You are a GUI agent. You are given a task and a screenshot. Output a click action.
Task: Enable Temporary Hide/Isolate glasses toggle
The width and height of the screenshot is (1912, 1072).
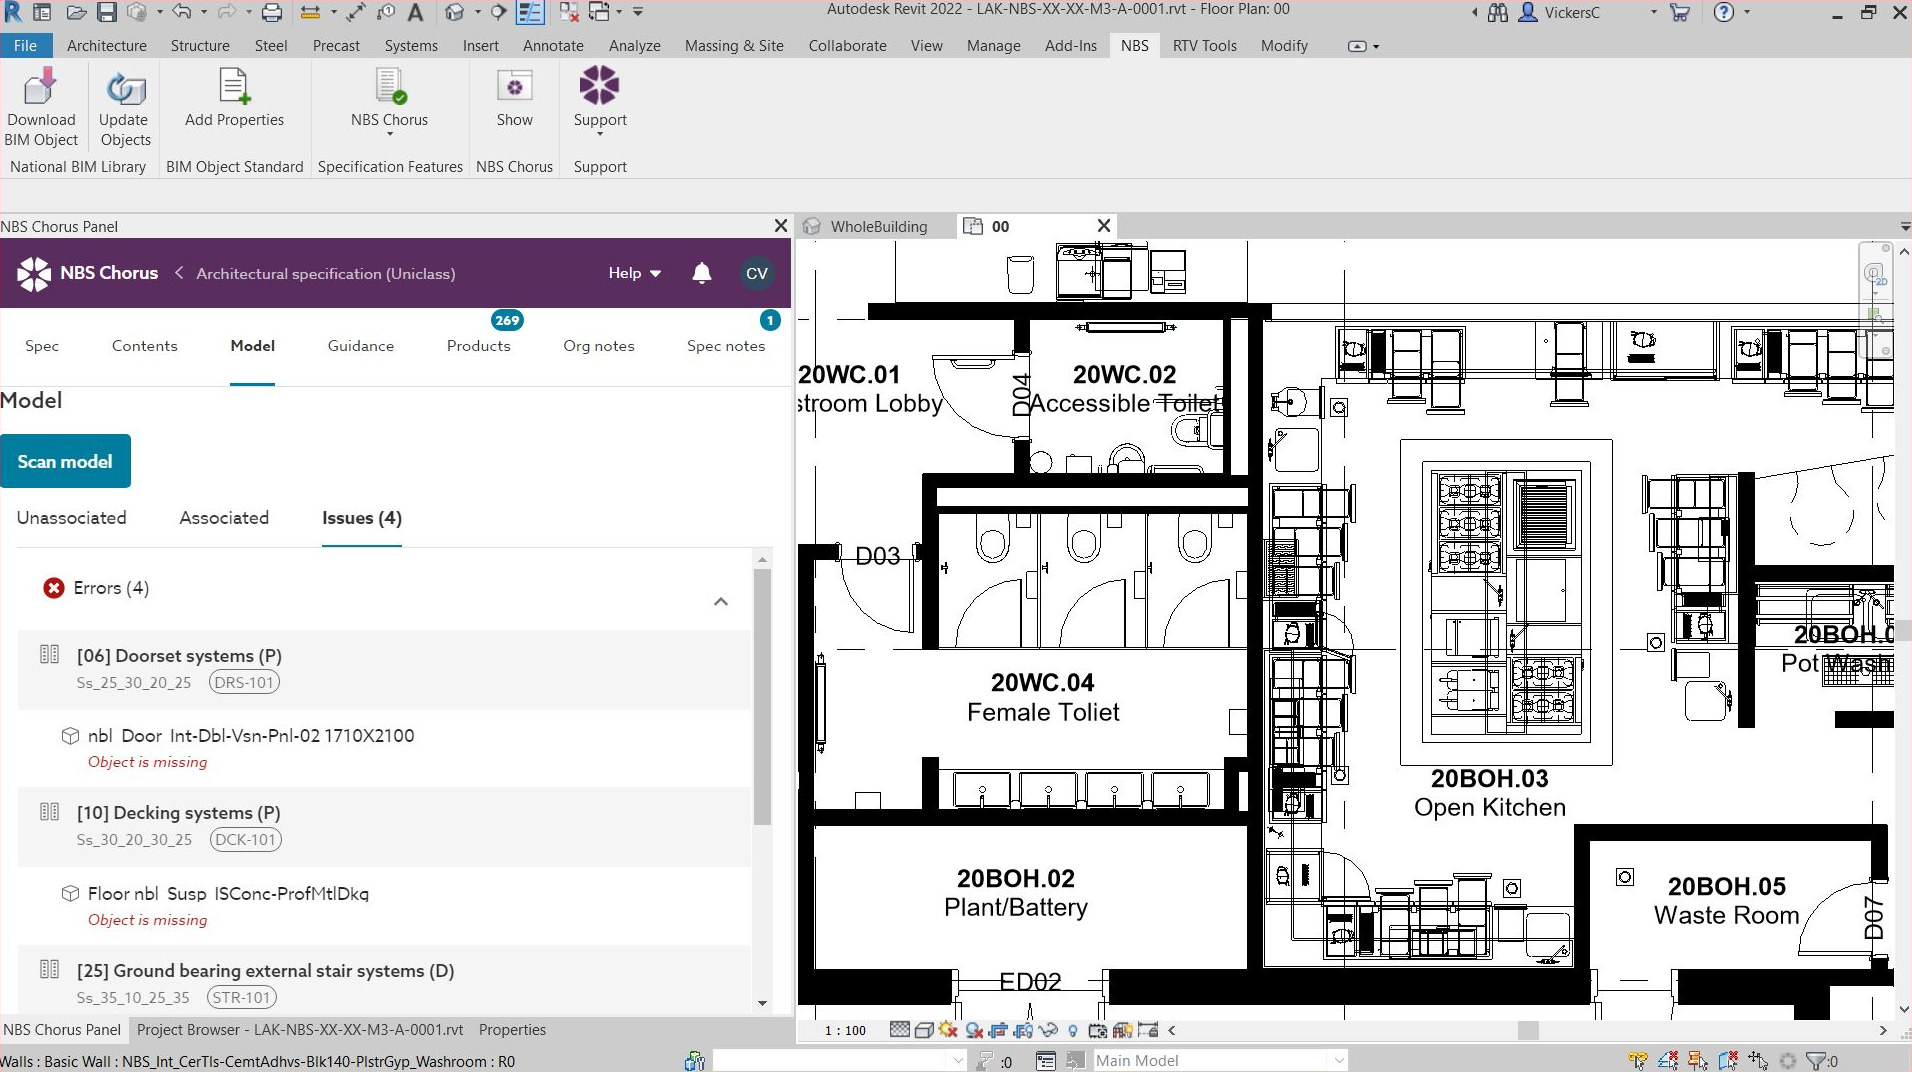[1049, 1030]
